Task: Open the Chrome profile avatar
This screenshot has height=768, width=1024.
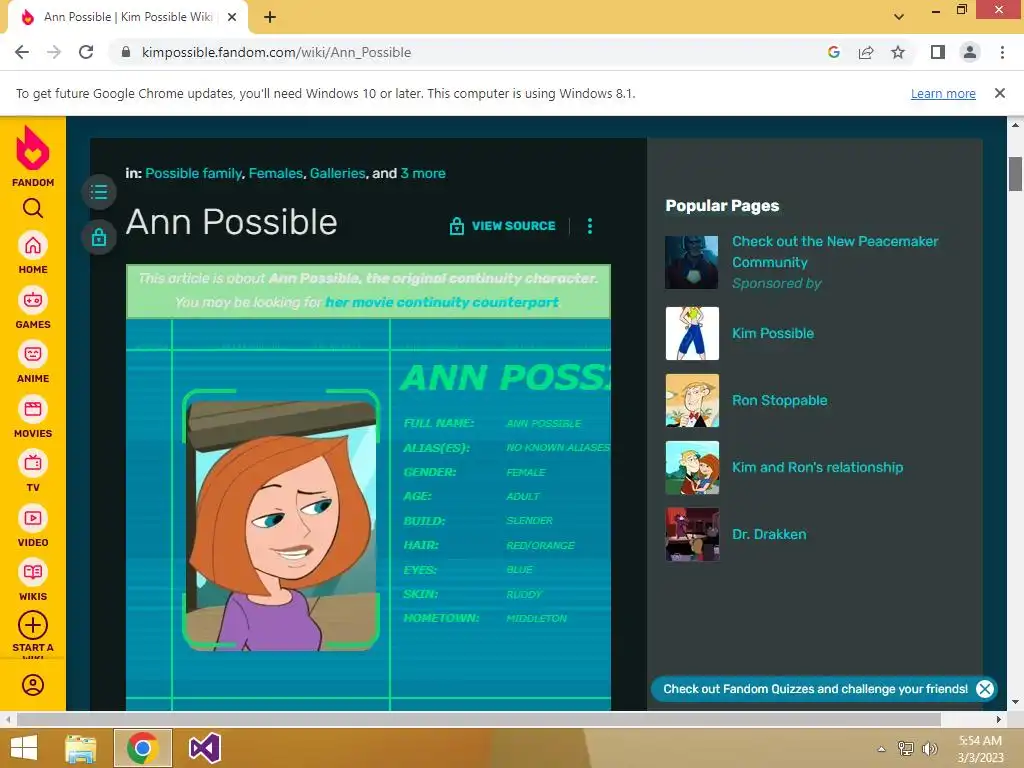Action: tap(970, 52)
